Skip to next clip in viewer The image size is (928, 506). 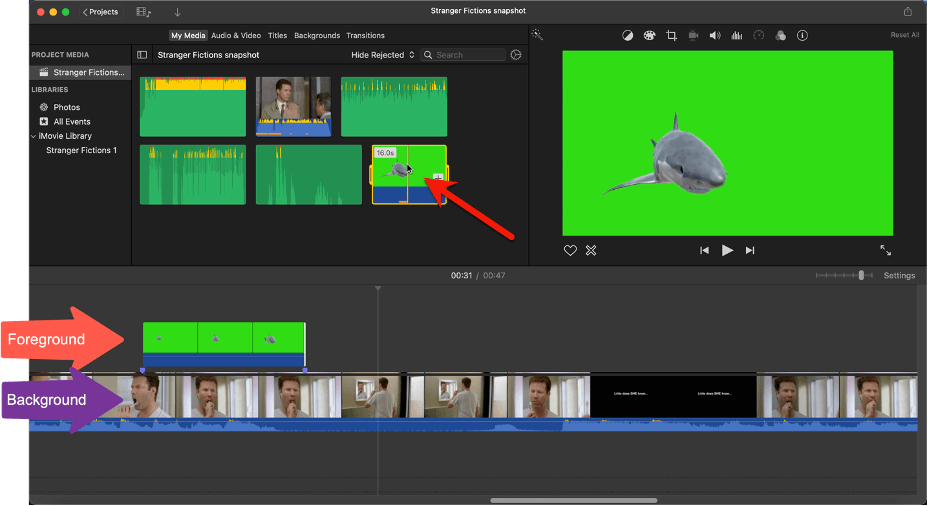pyautogui.click(x=750, y=250)
